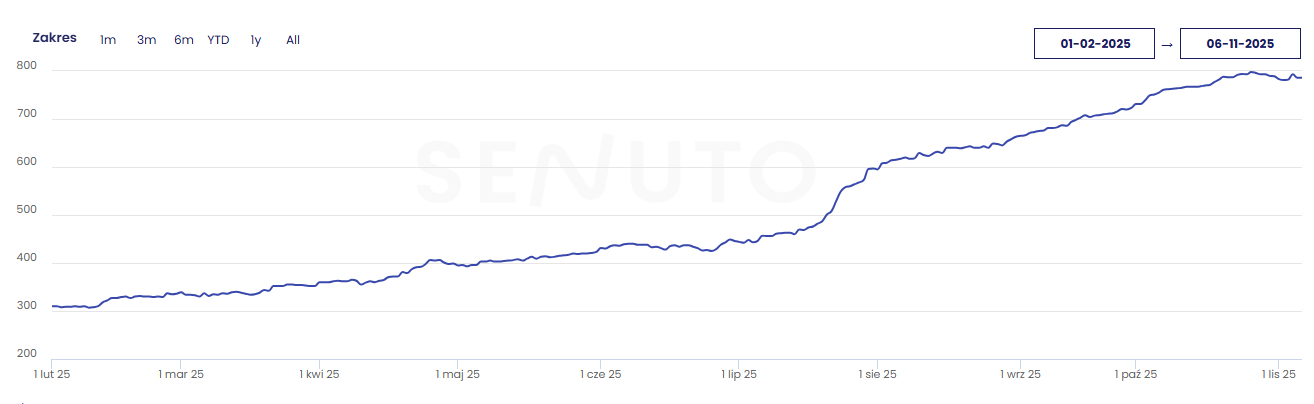The image size is (1314, 404).
Task: Set the range to 3m
Action: (146, 40)
